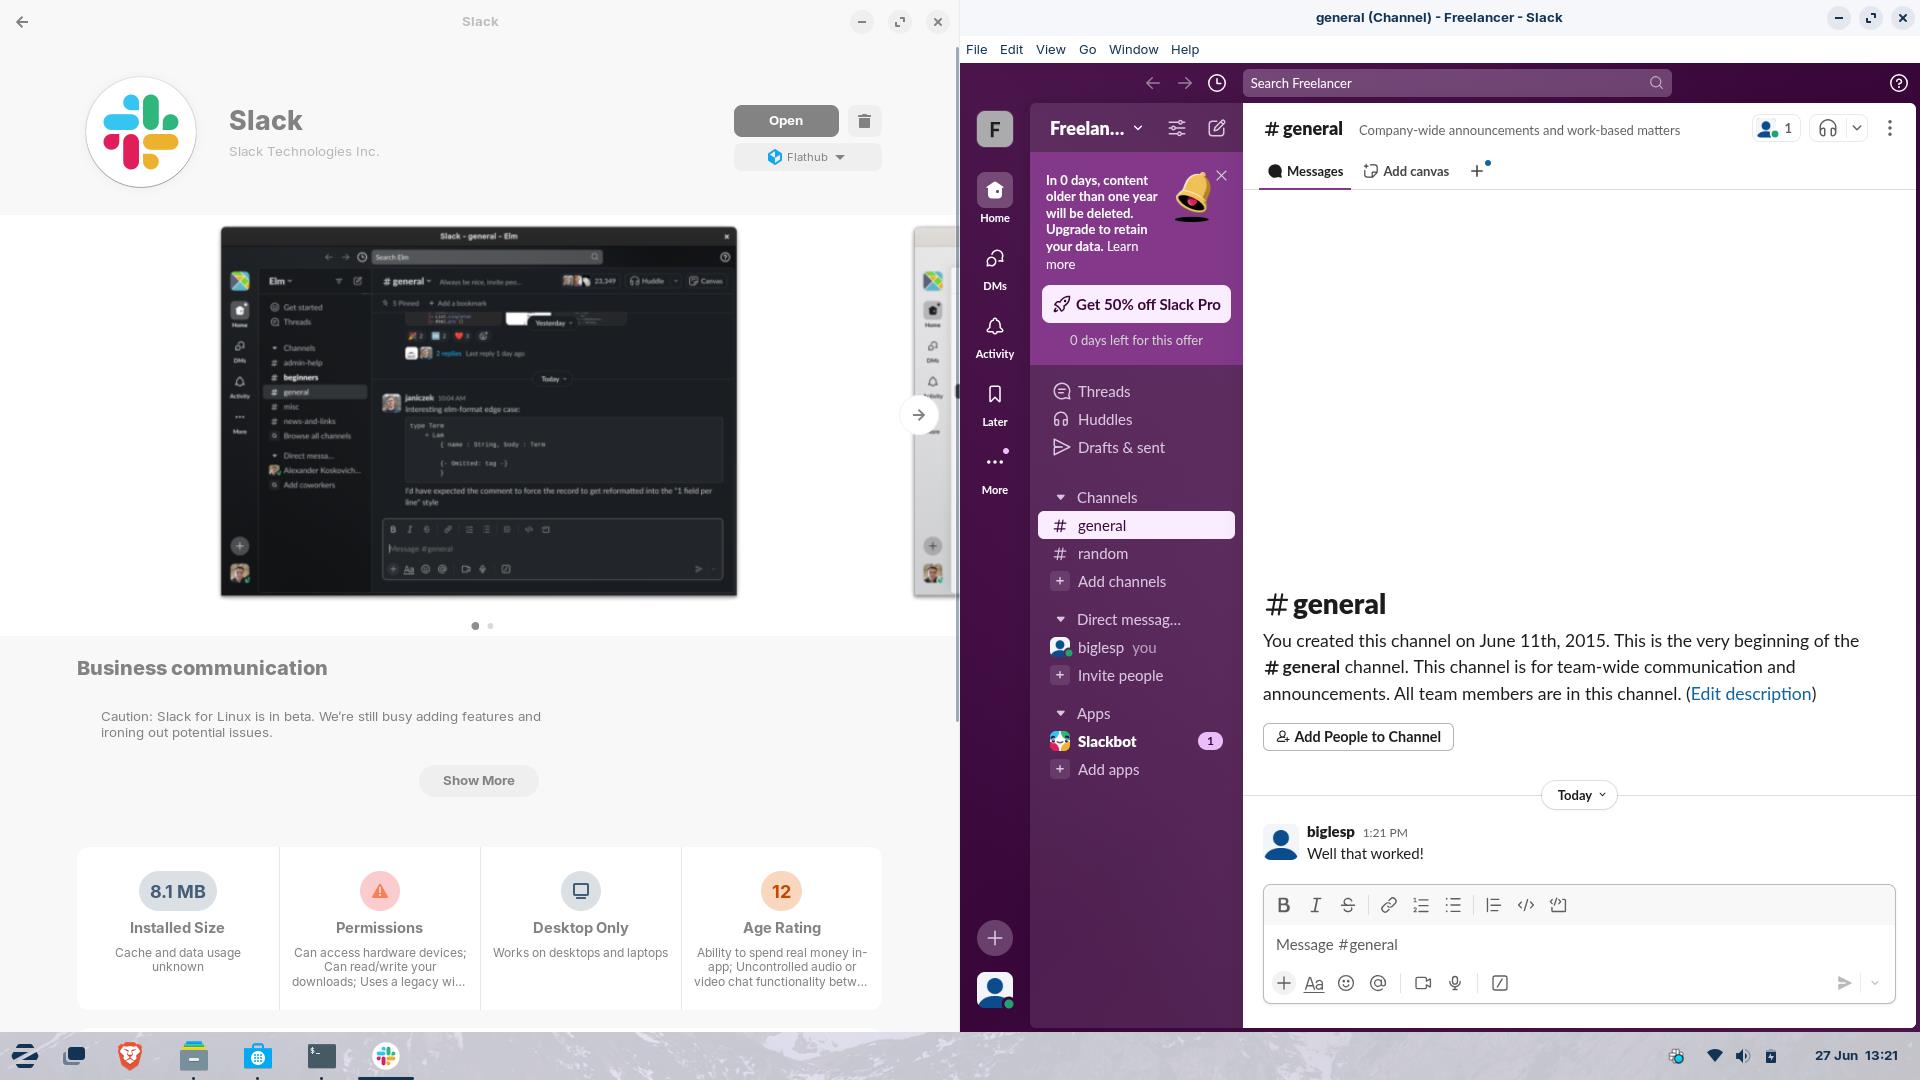Open DMs in the Slack rail
The image size is (1920, 1080).
click(x=994, y=268)
